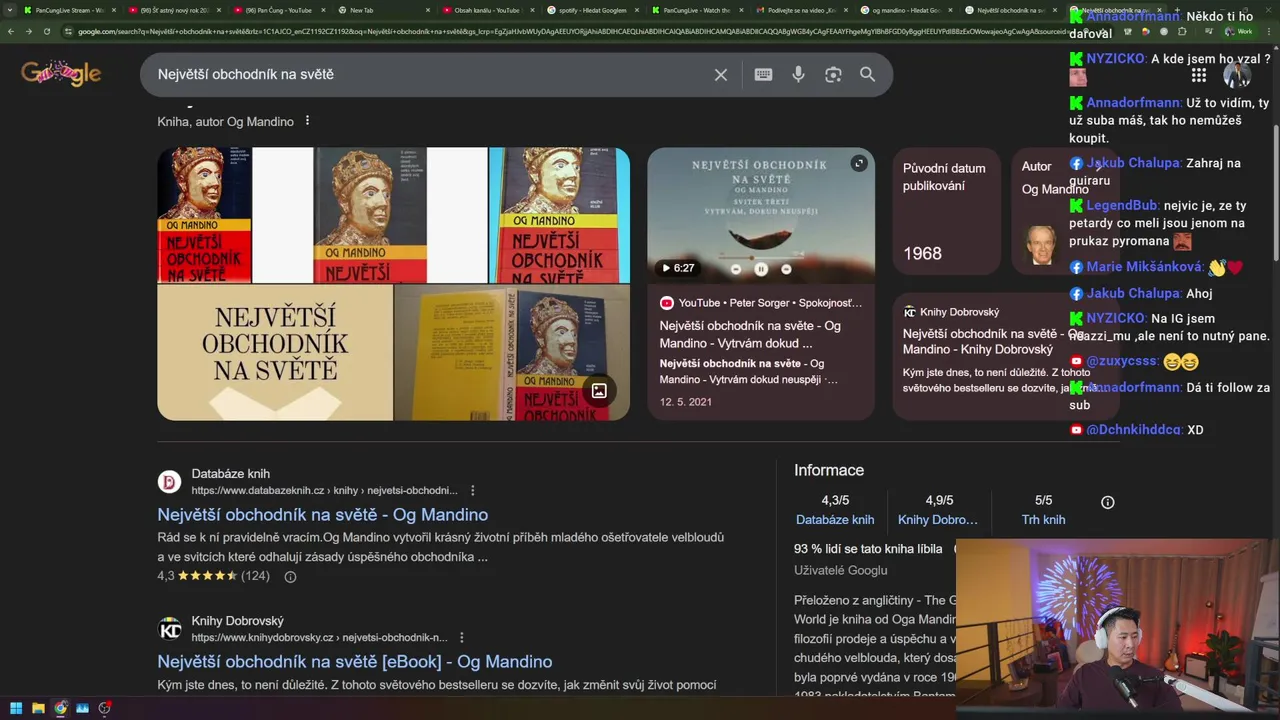
Task: Click chat username NYZICKO in the top message
Action: 1116,59
